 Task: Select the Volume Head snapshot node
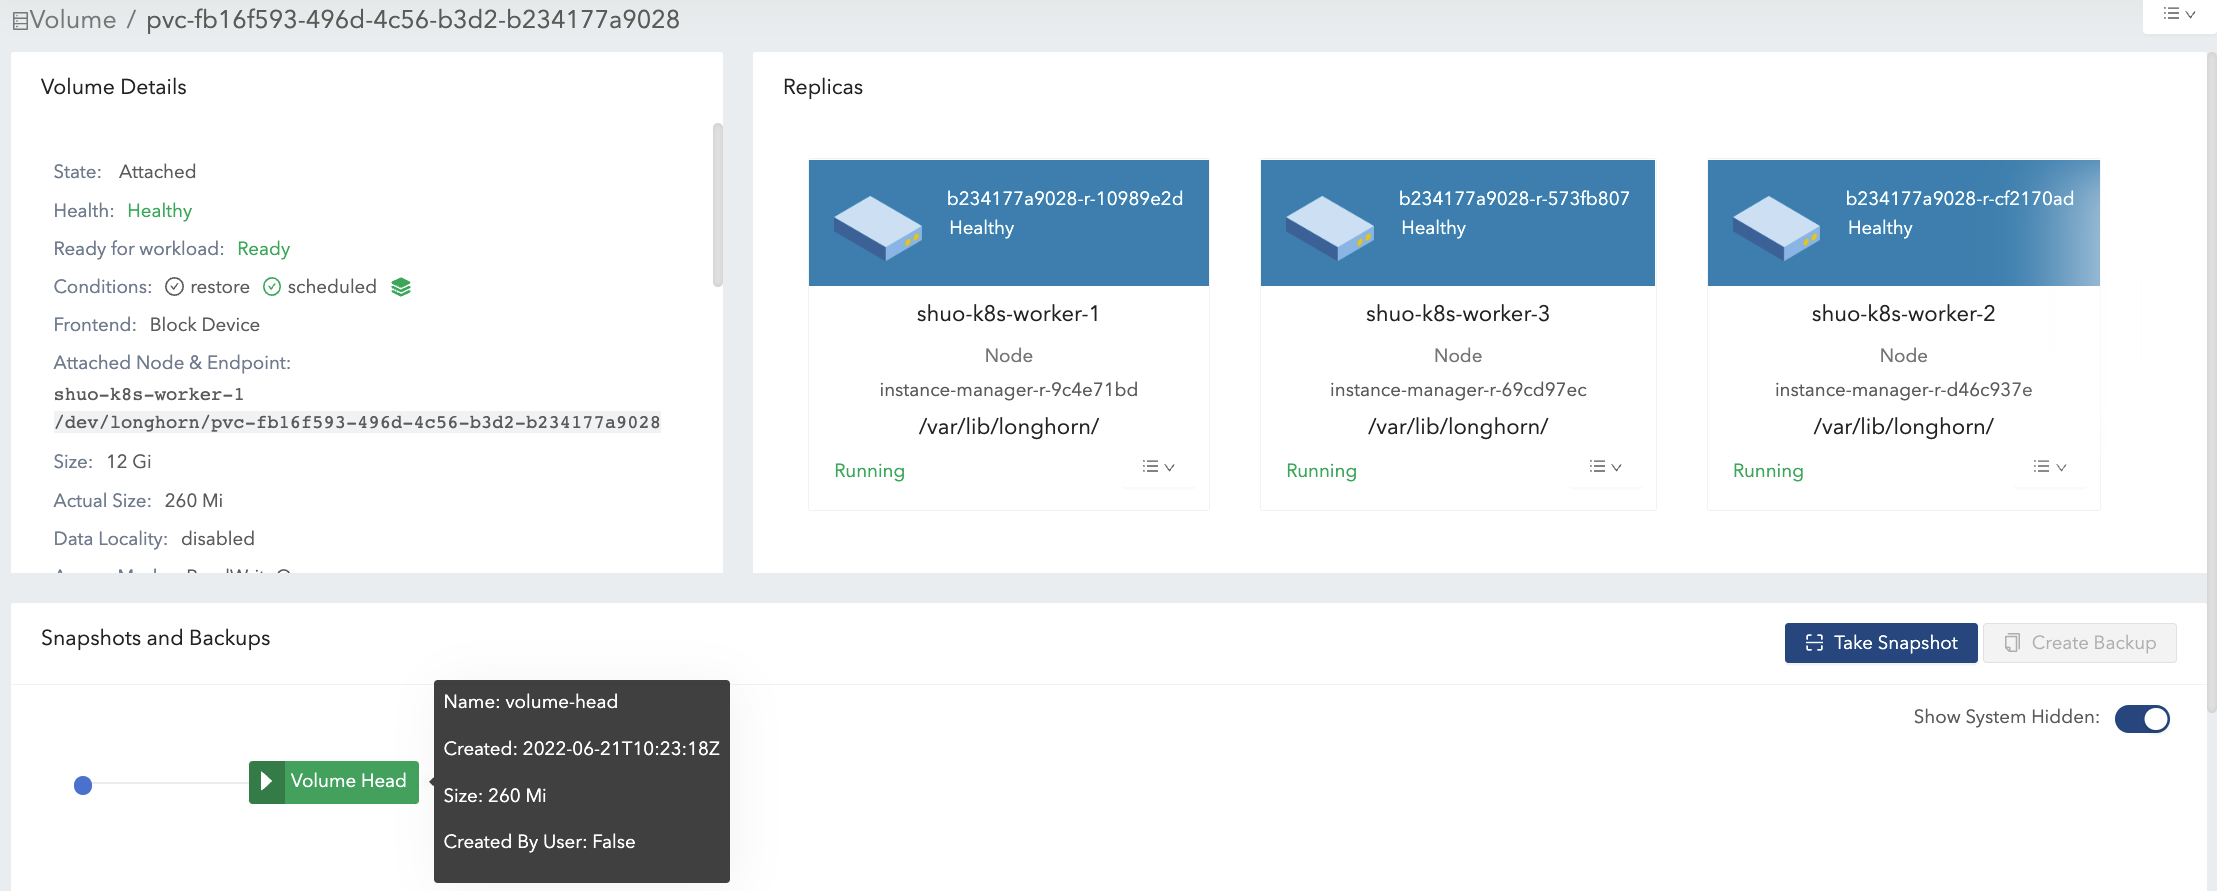[347, 781]
